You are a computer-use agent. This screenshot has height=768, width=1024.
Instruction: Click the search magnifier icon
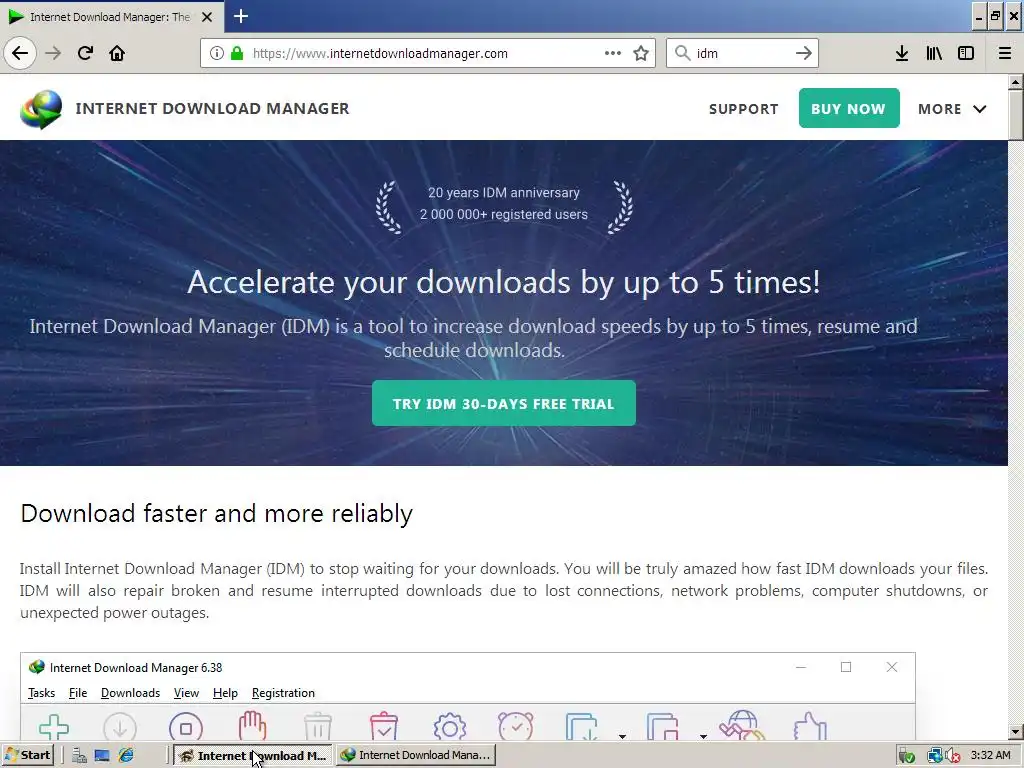tap(682, 53)
